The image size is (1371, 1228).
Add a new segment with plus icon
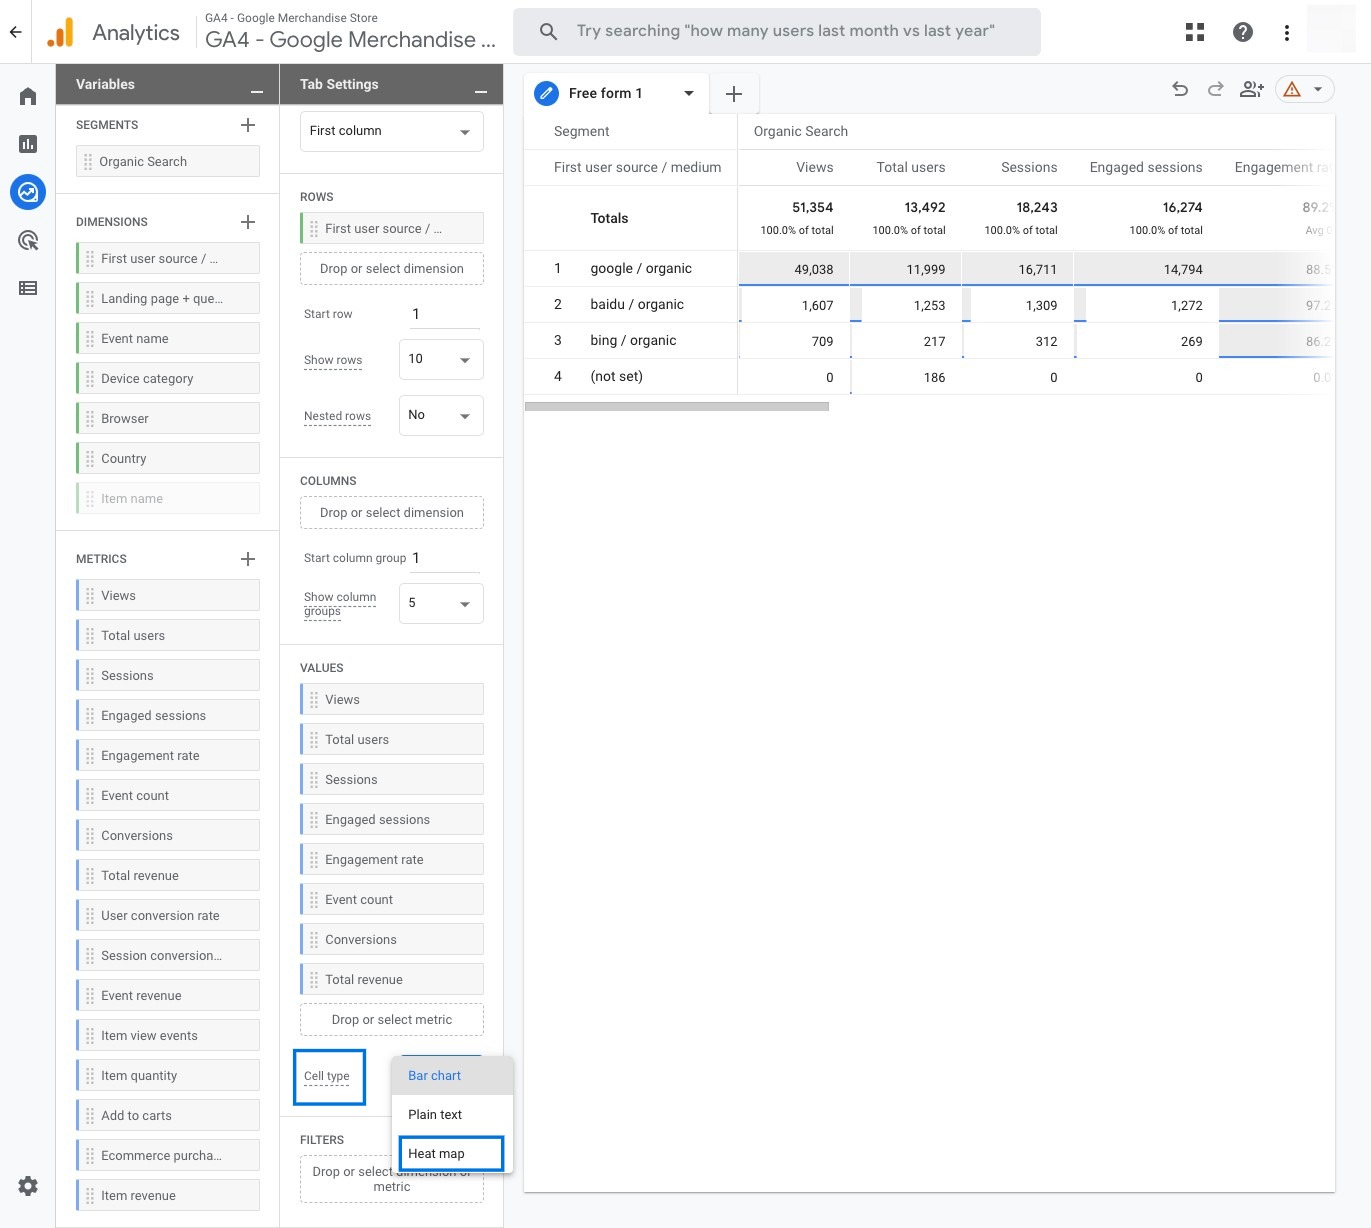coord(248,125)
